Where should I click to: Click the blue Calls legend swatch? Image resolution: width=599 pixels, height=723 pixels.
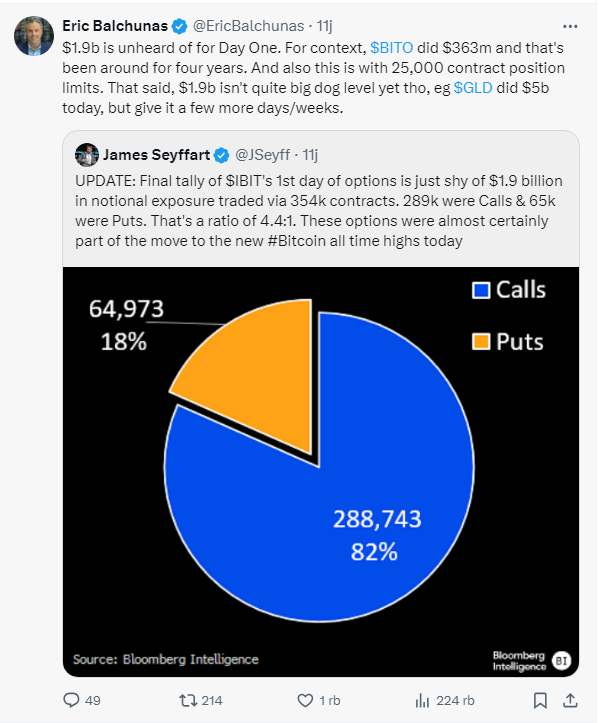pos(481,290)
